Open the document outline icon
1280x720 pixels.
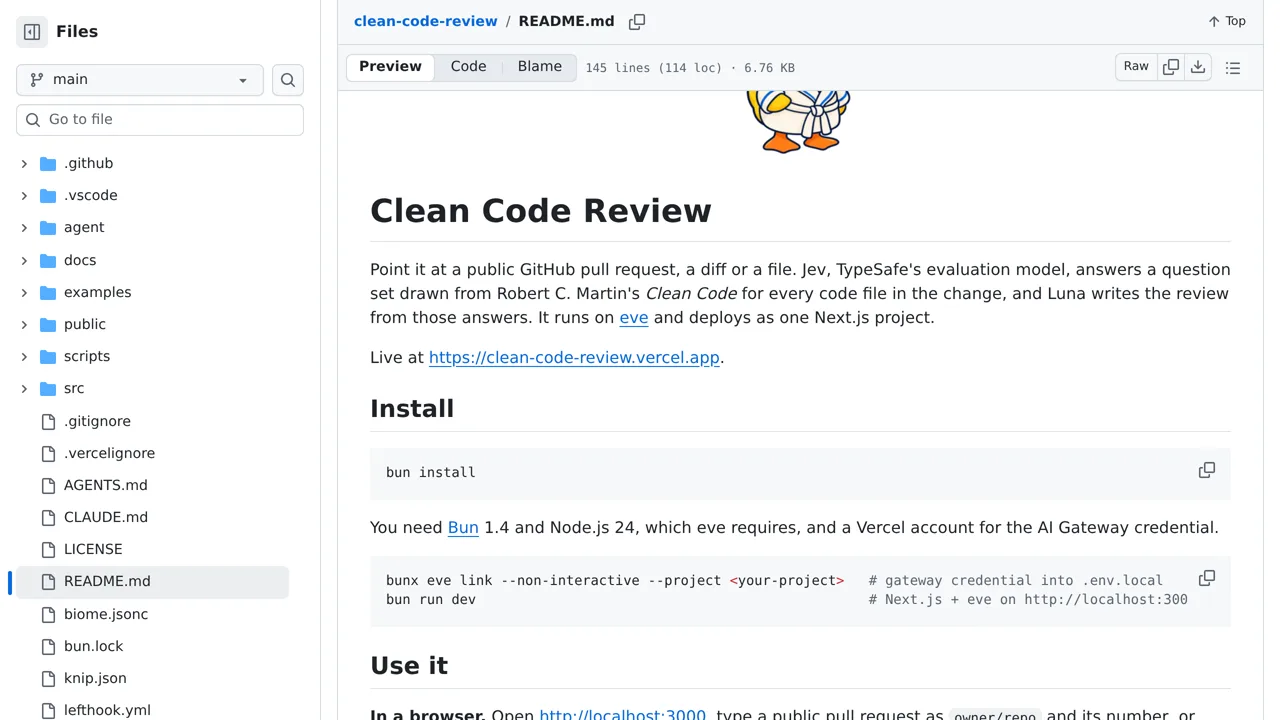pos(1233,67)
